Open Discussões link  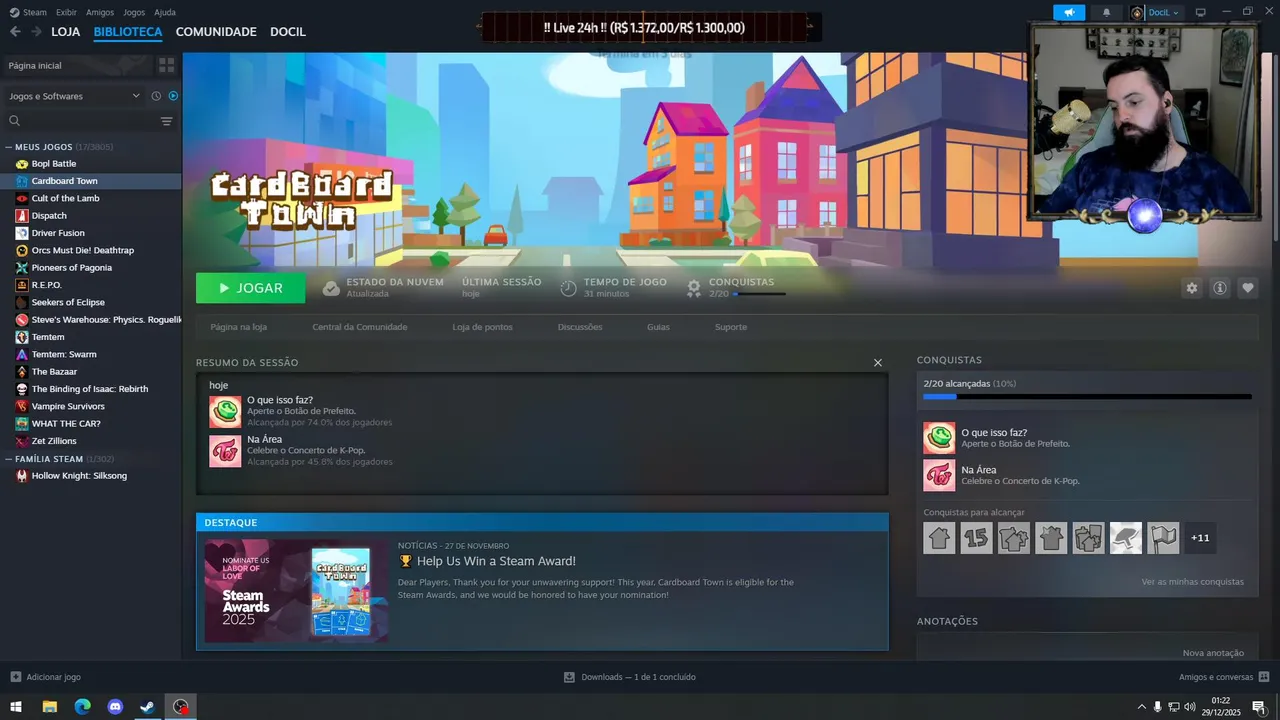[x=580, y=327]
